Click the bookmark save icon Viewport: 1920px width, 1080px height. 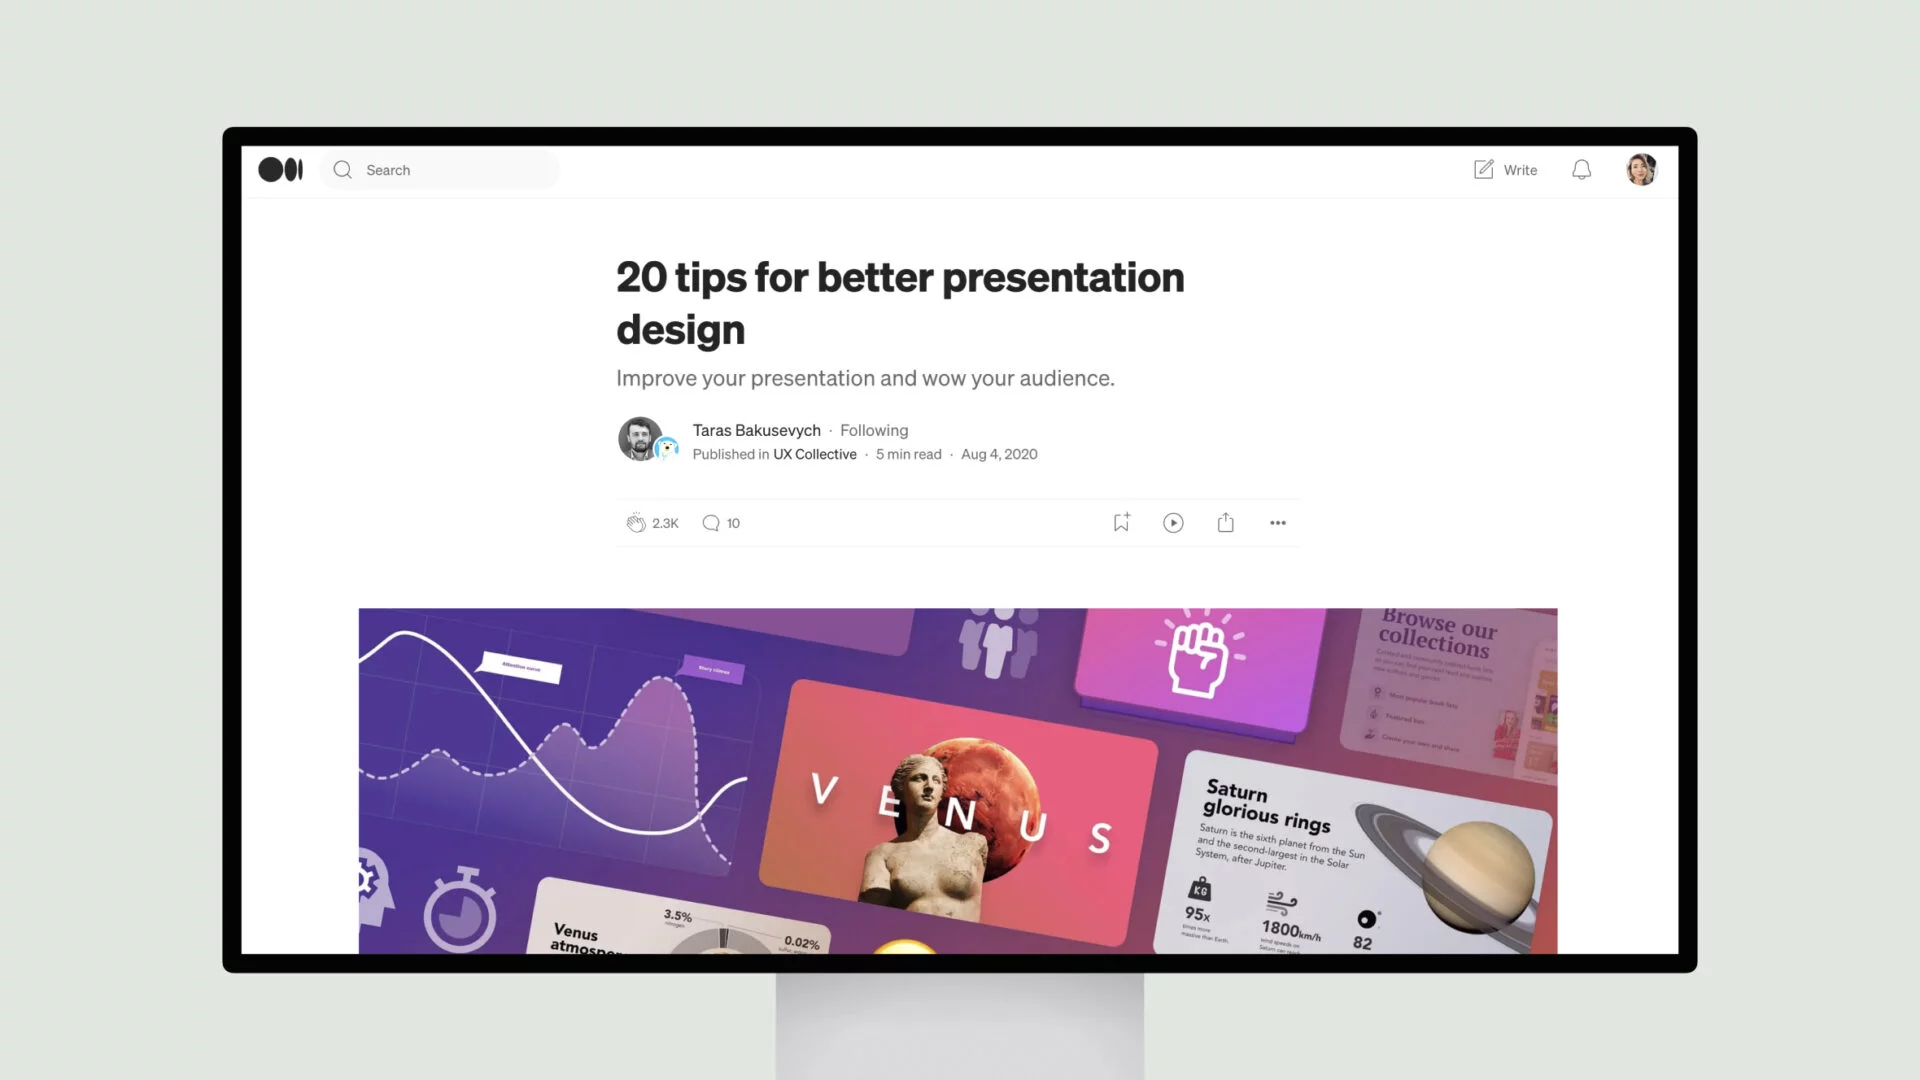[1121, 522]
